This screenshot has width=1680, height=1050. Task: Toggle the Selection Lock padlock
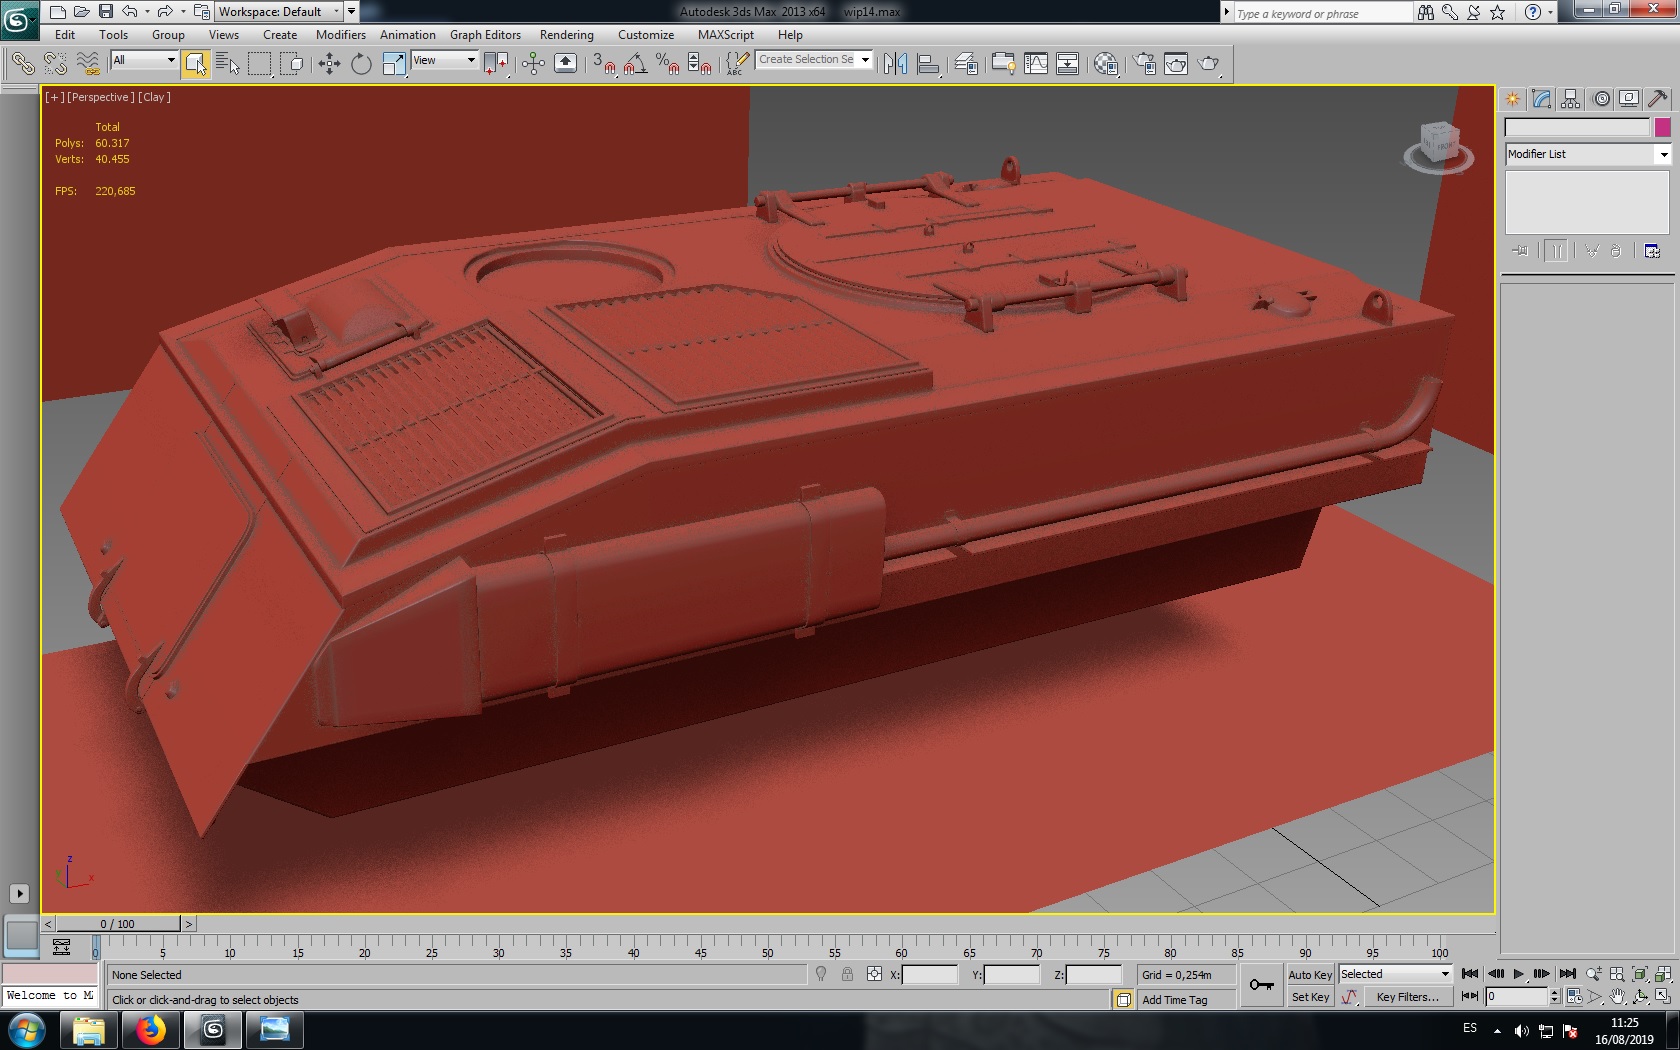click(x=847, y=974)
